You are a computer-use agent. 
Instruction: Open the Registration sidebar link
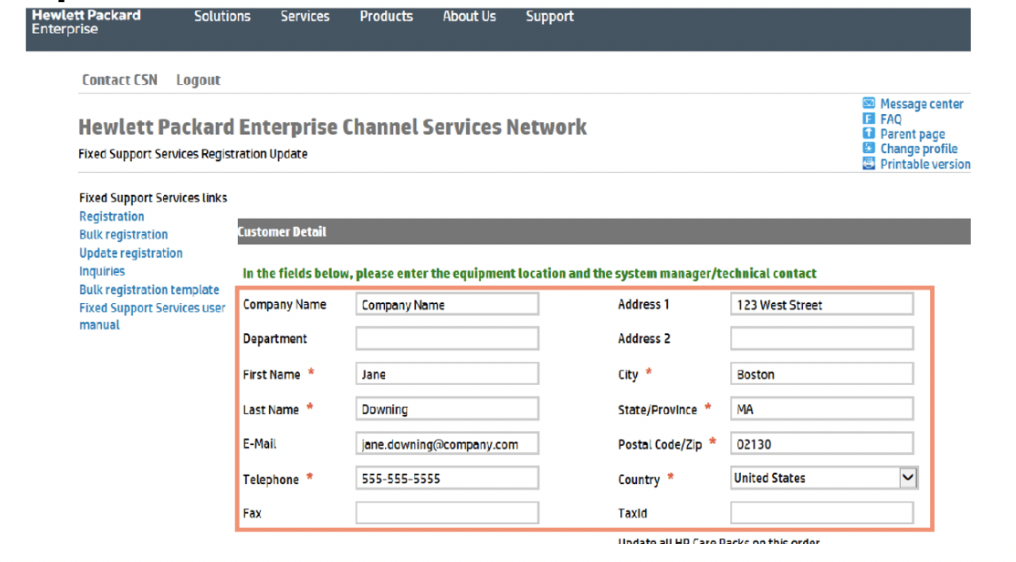click(x=111, y=217)
